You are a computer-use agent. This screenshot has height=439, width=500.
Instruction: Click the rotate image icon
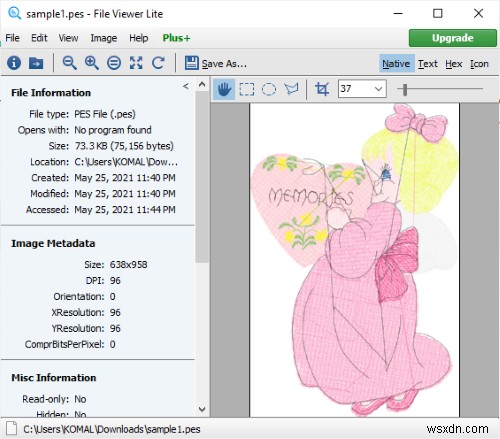point(158,63)
